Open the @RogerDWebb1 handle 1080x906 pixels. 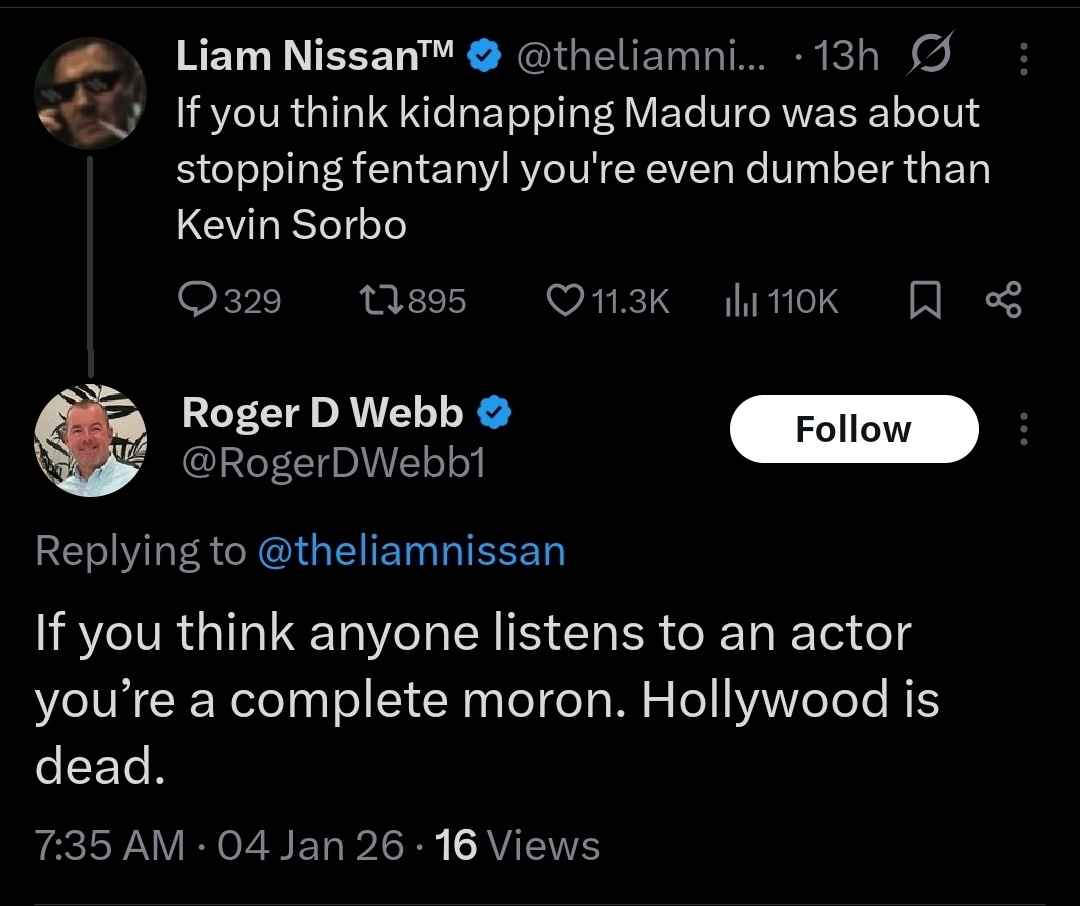(333, 463)
